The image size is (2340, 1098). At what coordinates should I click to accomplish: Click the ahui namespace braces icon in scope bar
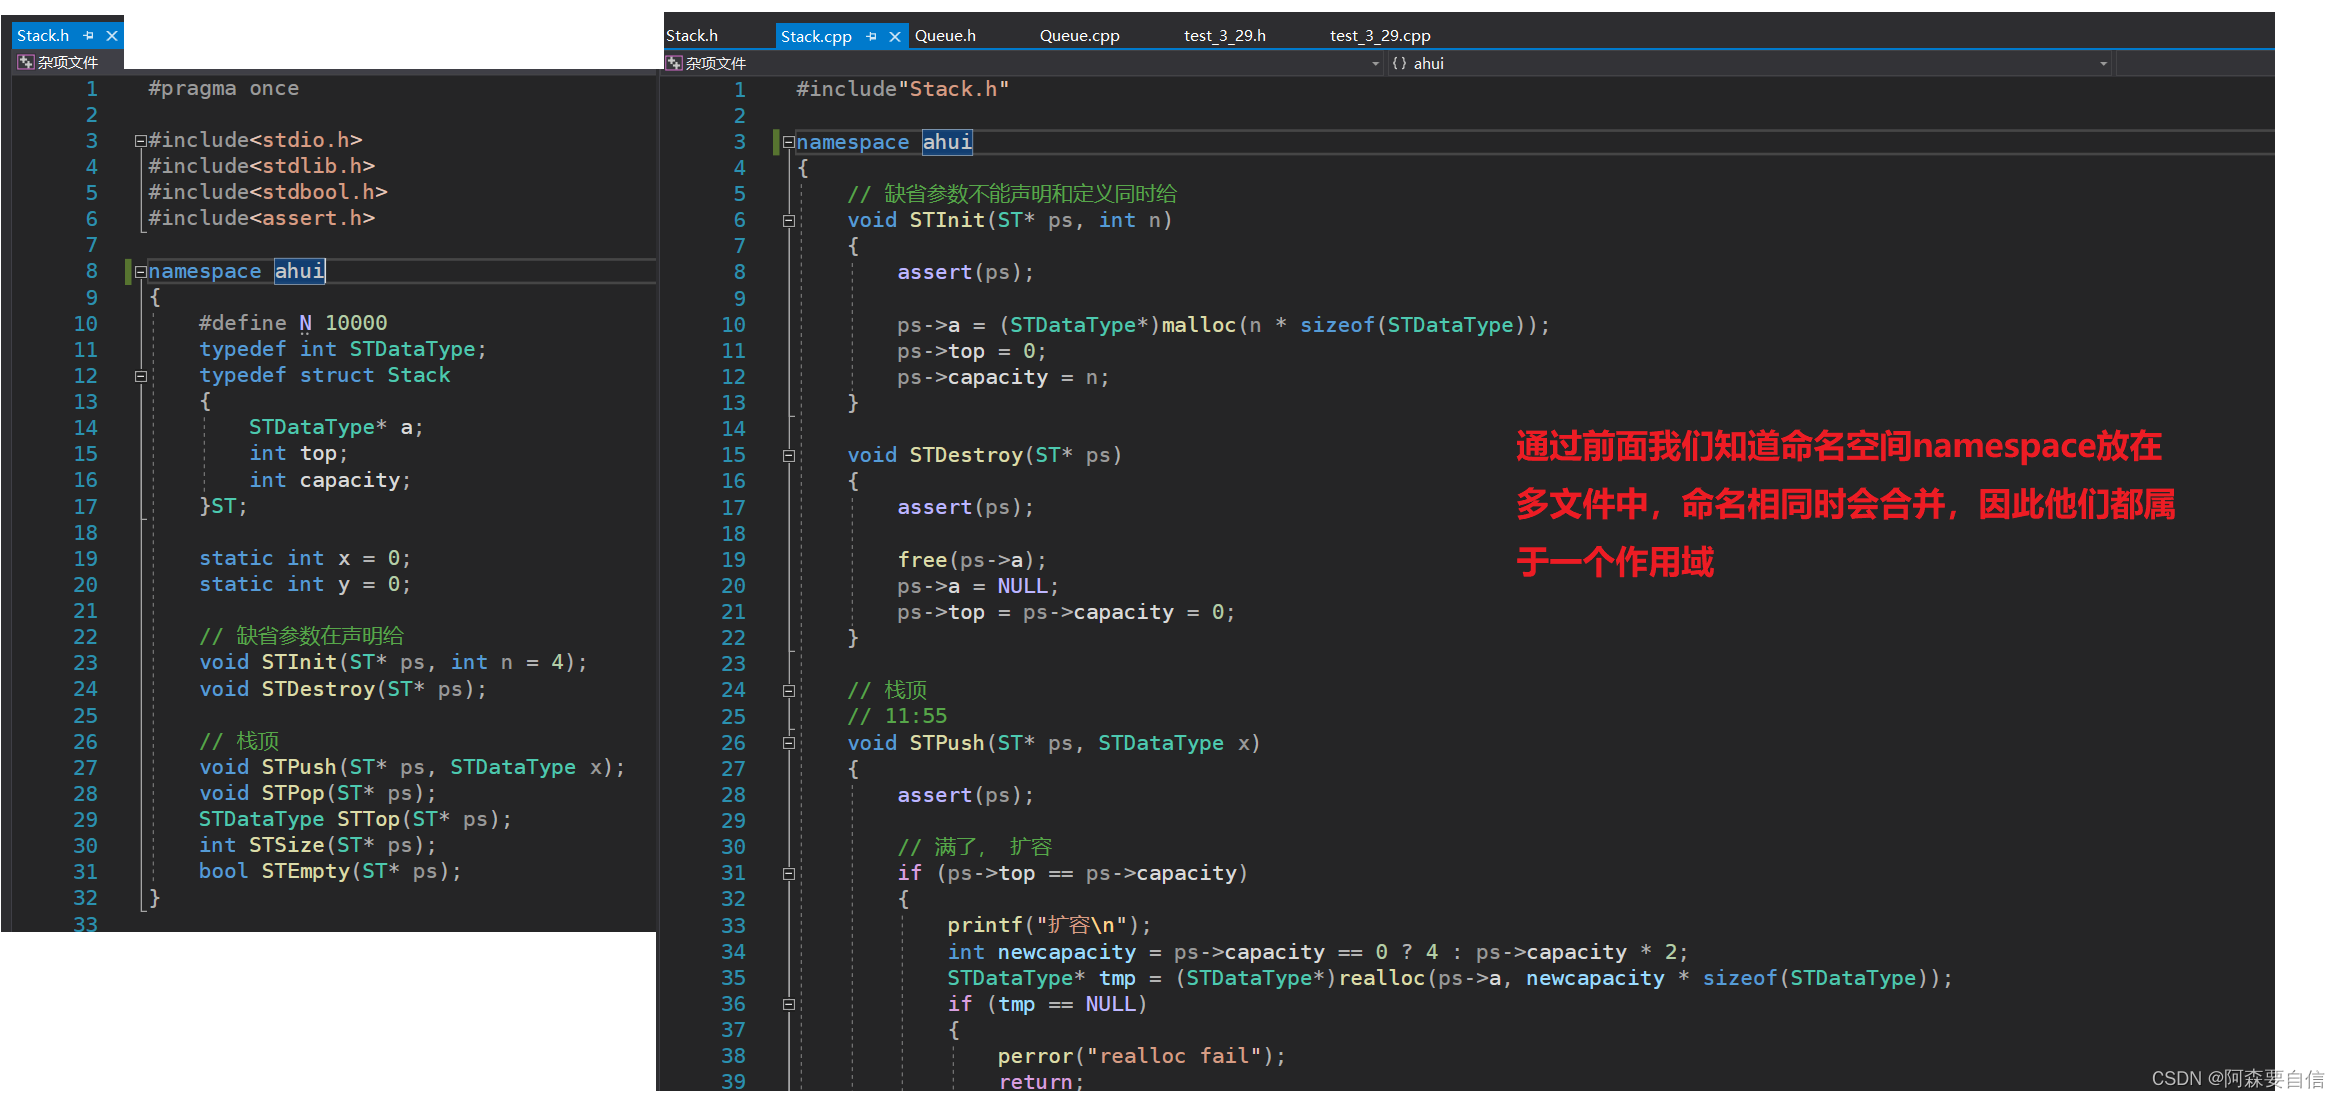pos(1399,63)
